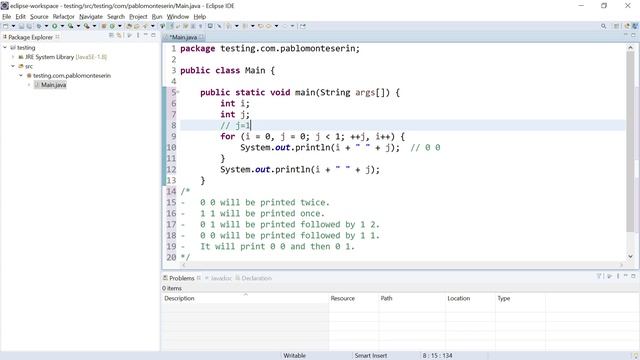
Task: Collapse the src folder node
Action: pos(13,66)
